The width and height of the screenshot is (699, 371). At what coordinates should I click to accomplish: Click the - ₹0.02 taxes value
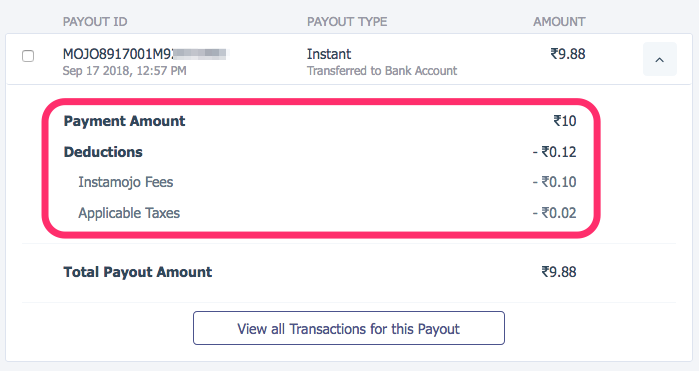[x=554, y=213]
